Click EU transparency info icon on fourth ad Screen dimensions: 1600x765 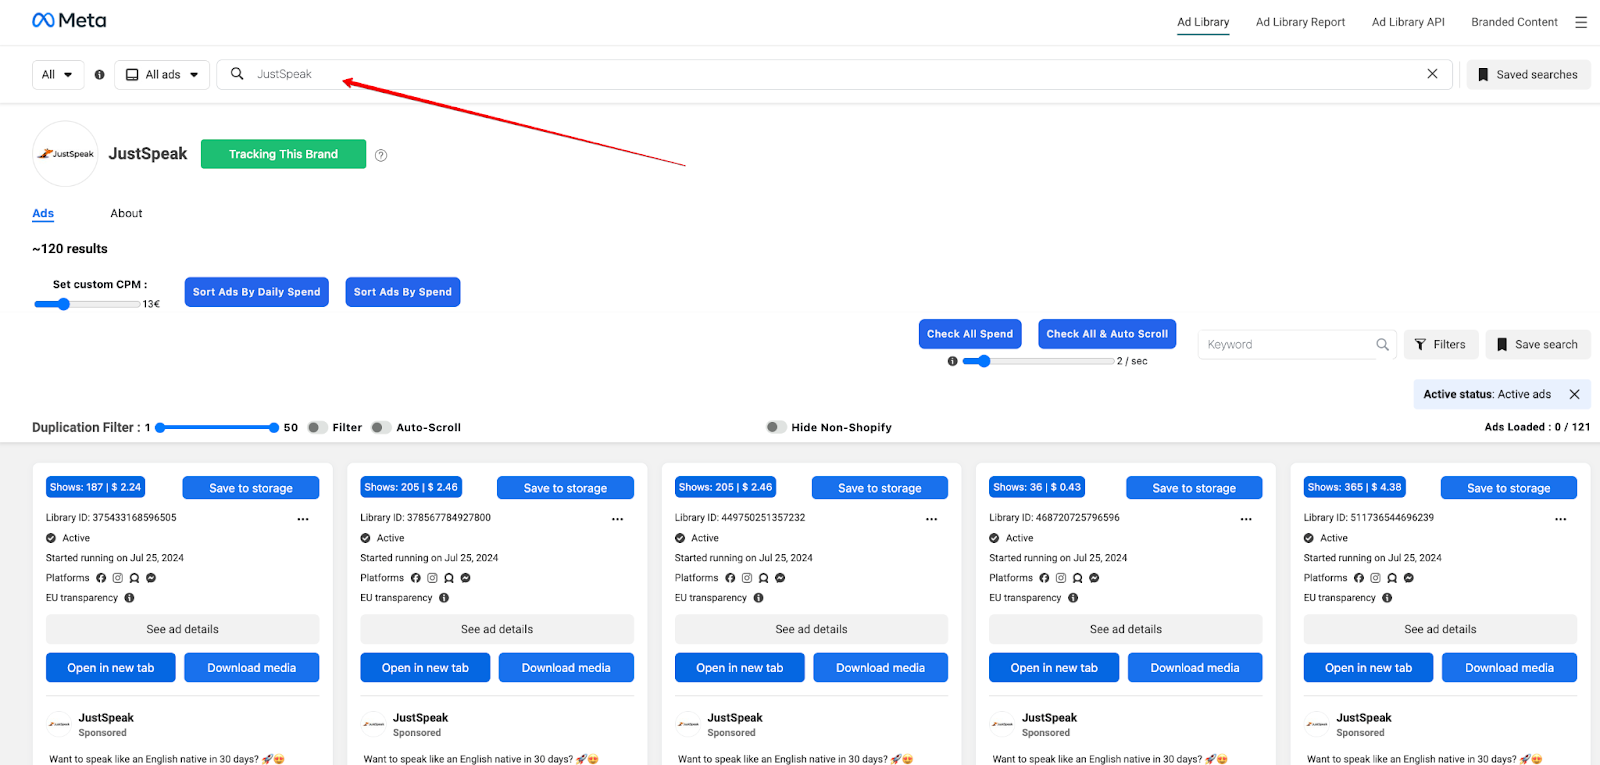(1073, 598)
